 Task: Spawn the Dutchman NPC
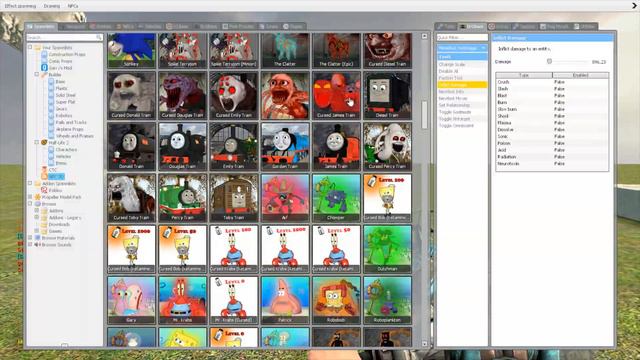point(387,249)
